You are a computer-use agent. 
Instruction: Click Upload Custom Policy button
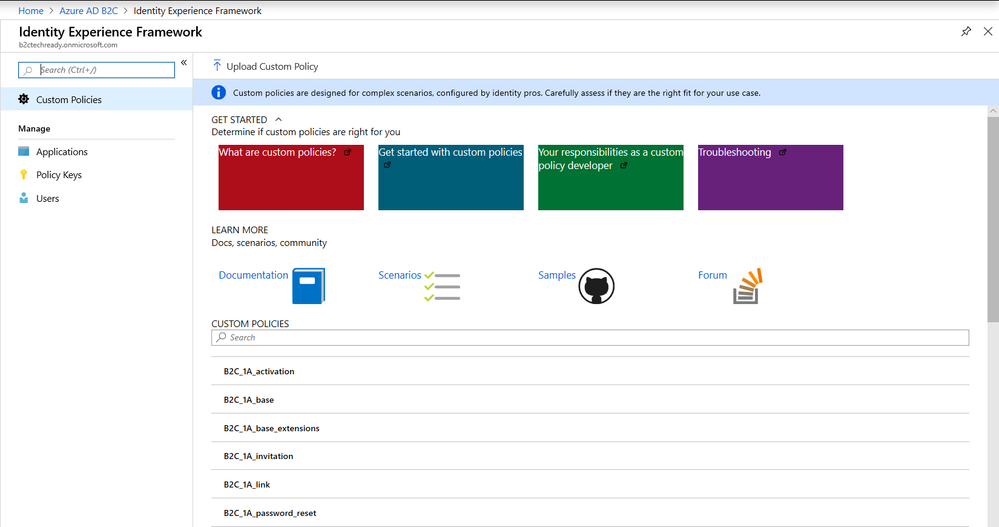(x=265, y=66)
